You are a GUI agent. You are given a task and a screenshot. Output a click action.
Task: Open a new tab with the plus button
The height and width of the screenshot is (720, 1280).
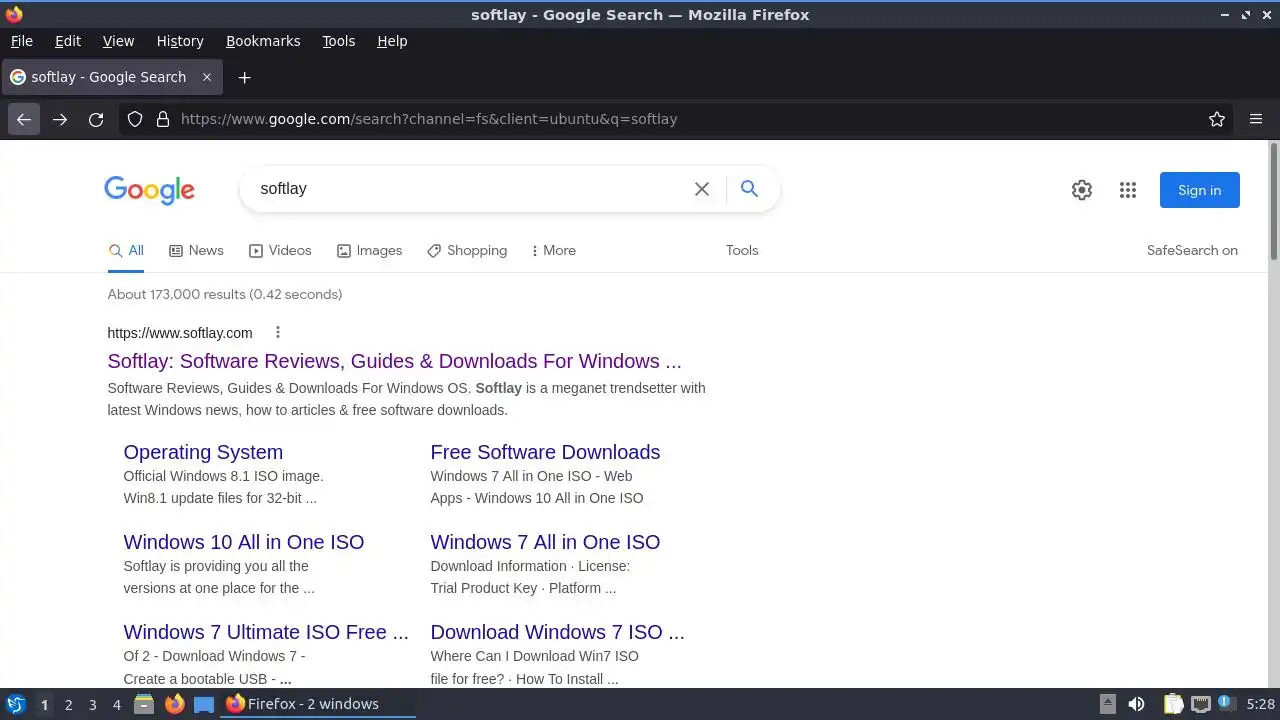point(244,77)
